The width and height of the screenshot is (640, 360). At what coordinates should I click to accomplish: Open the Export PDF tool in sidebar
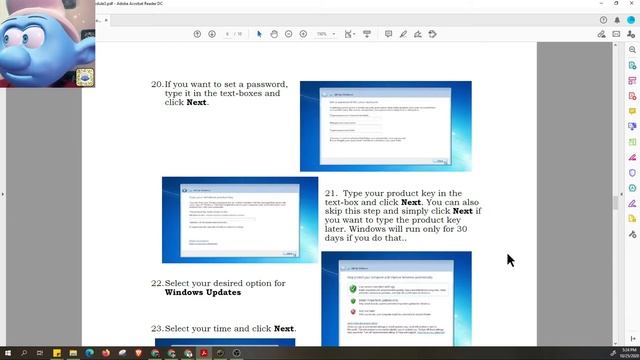[632, 65]
